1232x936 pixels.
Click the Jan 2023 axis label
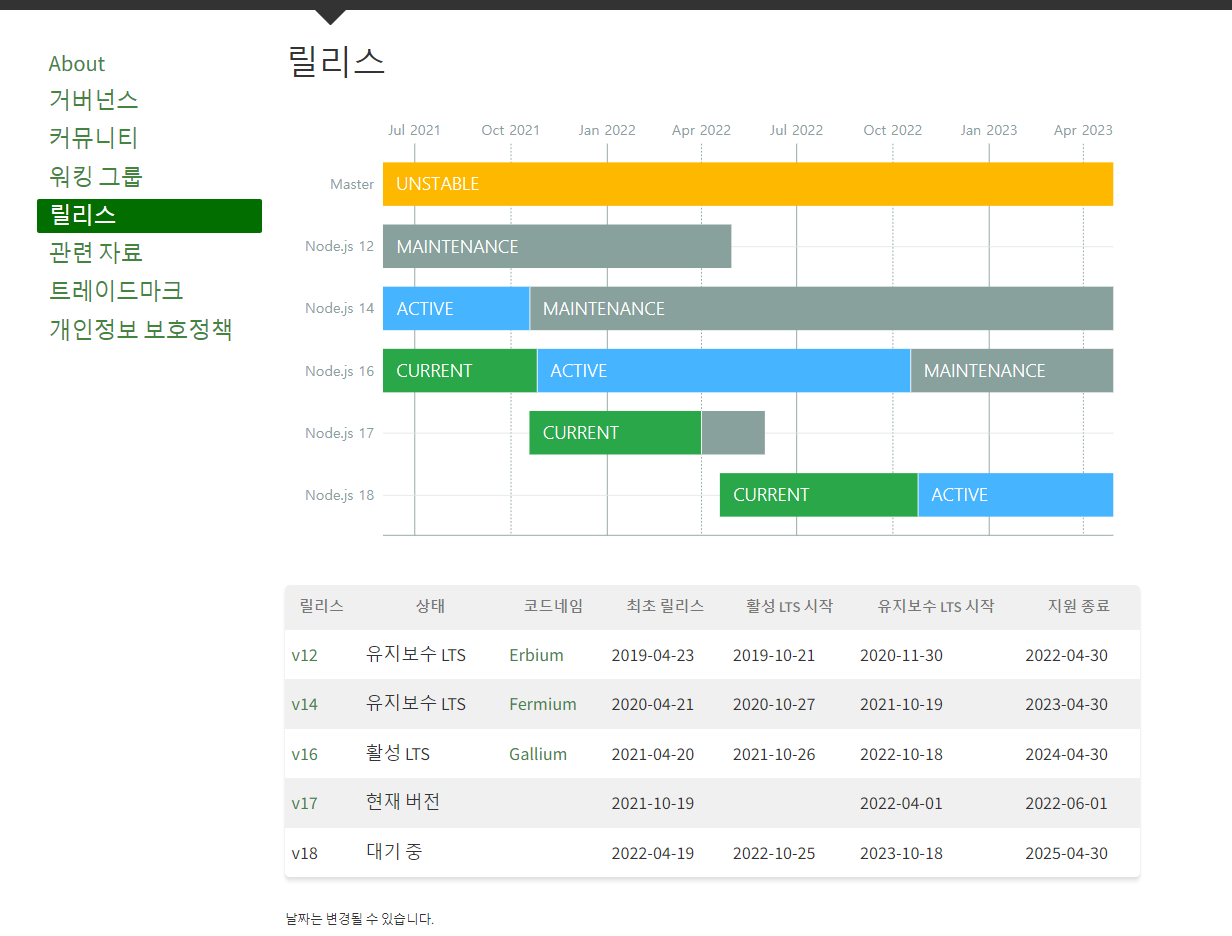(989, 130)
